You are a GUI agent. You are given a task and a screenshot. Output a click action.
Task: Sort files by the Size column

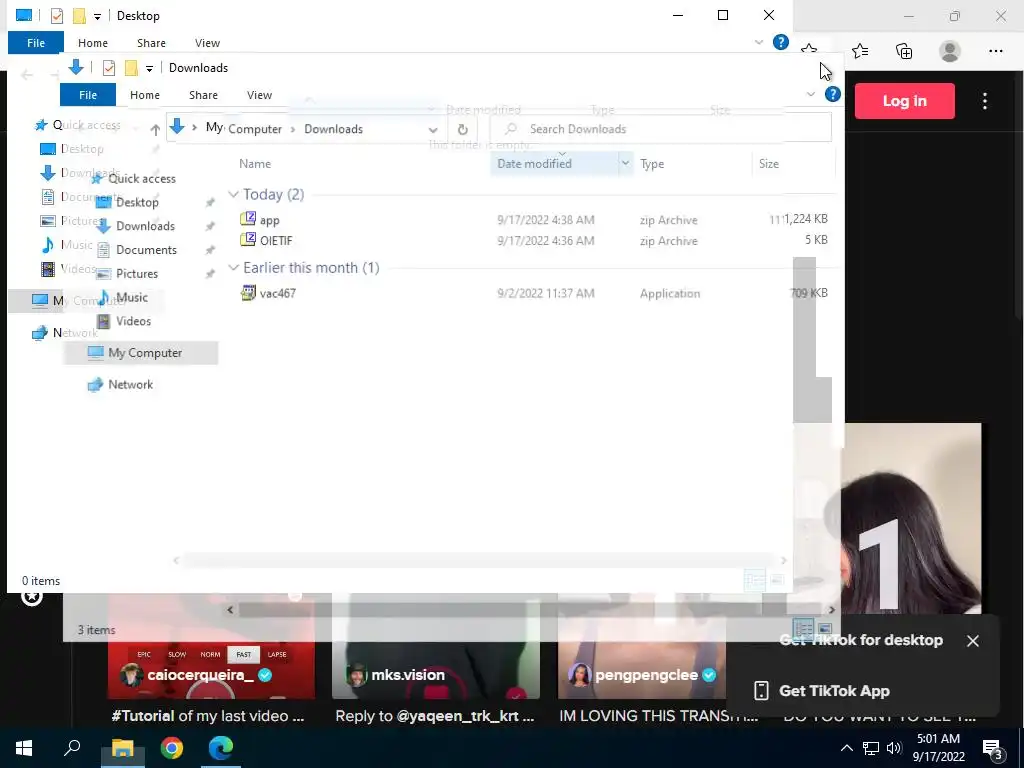click(x=769, y=164)
